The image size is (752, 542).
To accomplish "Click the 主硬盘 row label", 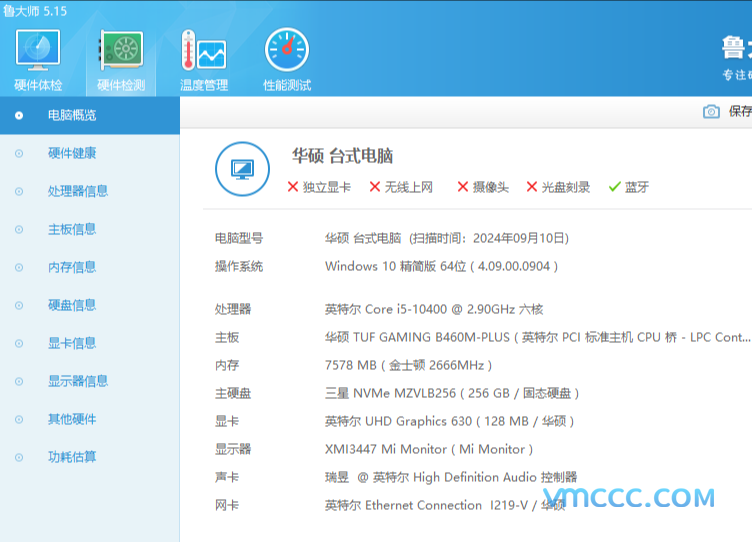I will tap(233, 394).
